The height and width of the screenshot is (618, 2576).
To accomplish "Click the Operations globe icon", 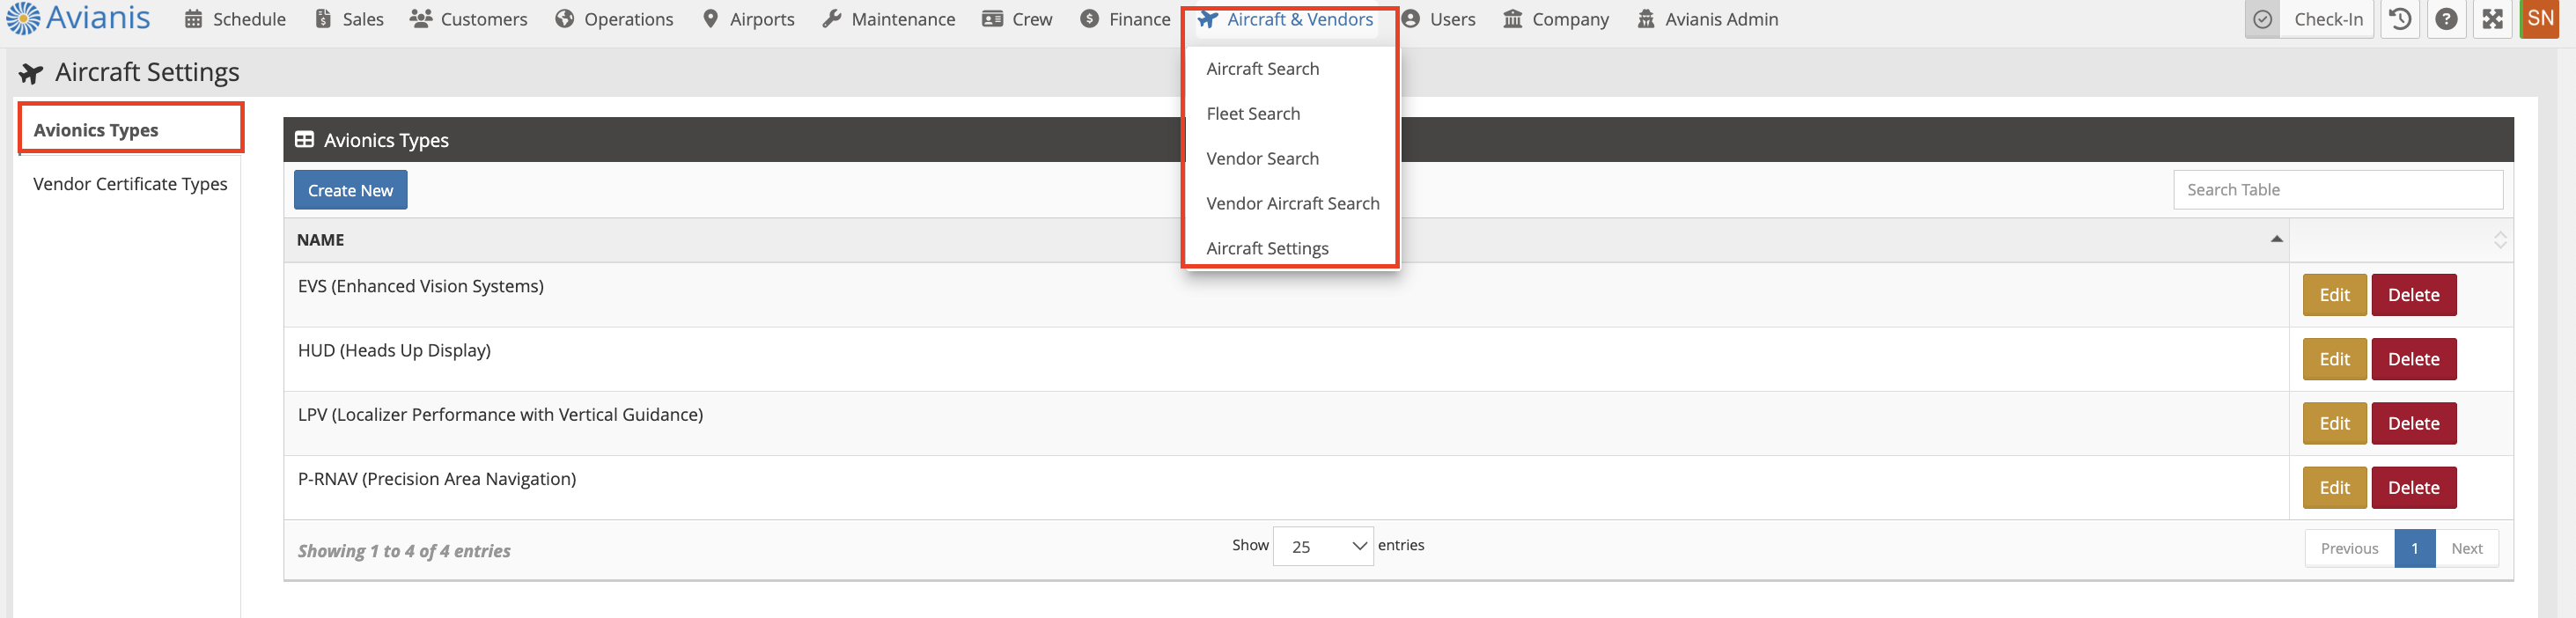I will pyautogui.click(x=565, y=19).
